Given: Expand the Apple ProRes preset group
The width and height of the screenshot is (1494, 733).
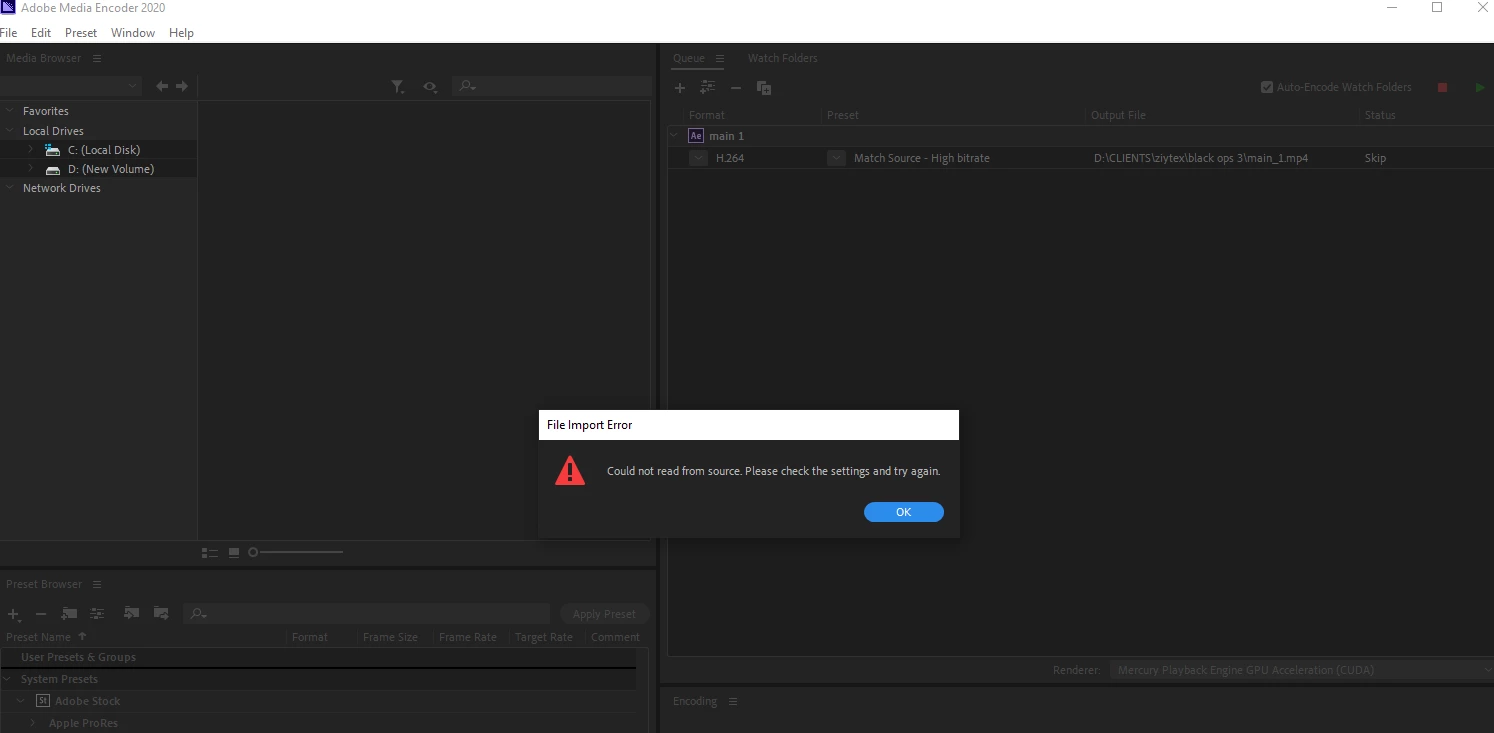Looking at the screenshot, I should (33, 723).
